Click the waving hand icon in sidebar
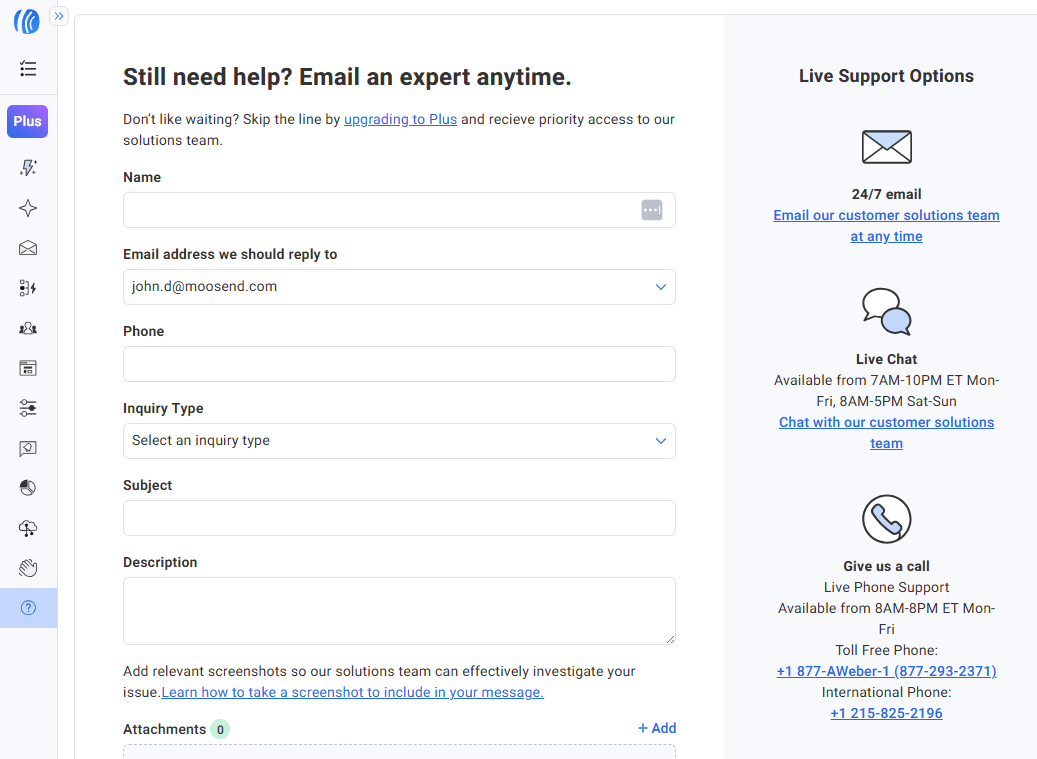Viewport: 1037px width, 759px height. coord(28,568)
